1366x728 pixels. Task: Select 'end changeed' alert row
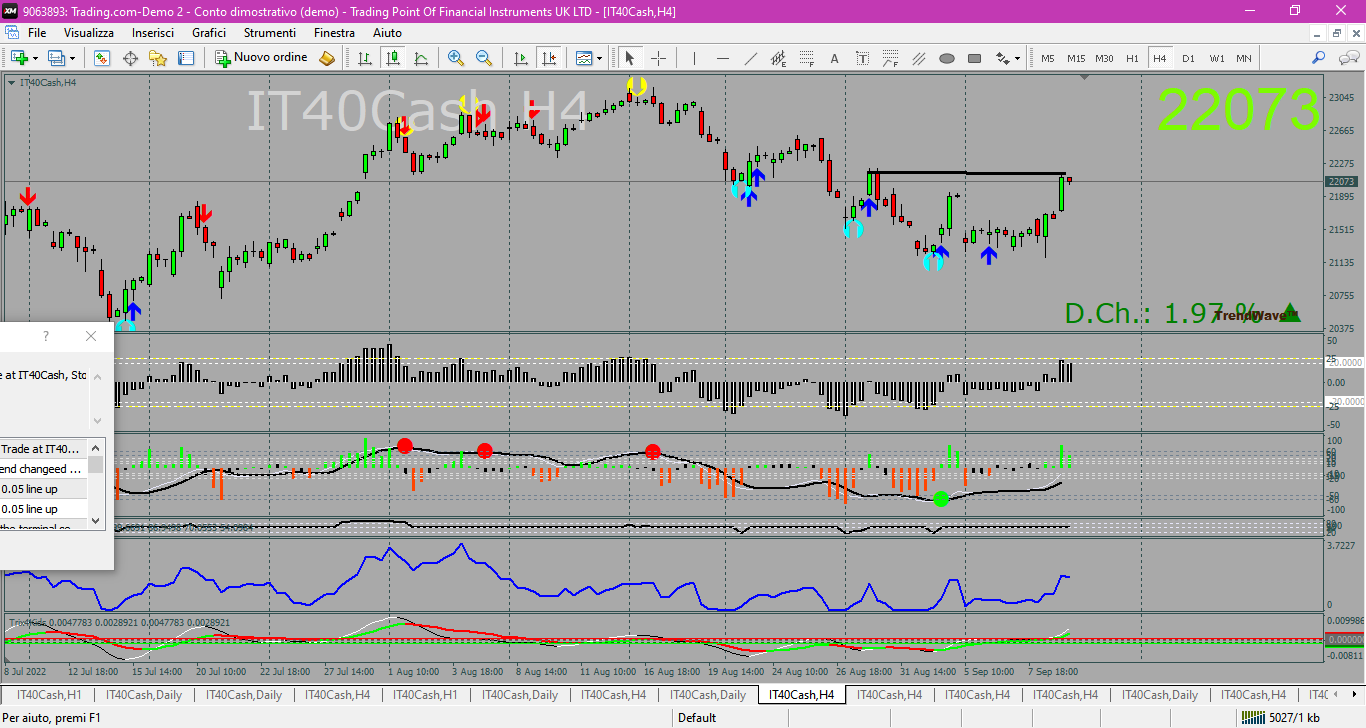pyautogui.click(x=43, y=469)
